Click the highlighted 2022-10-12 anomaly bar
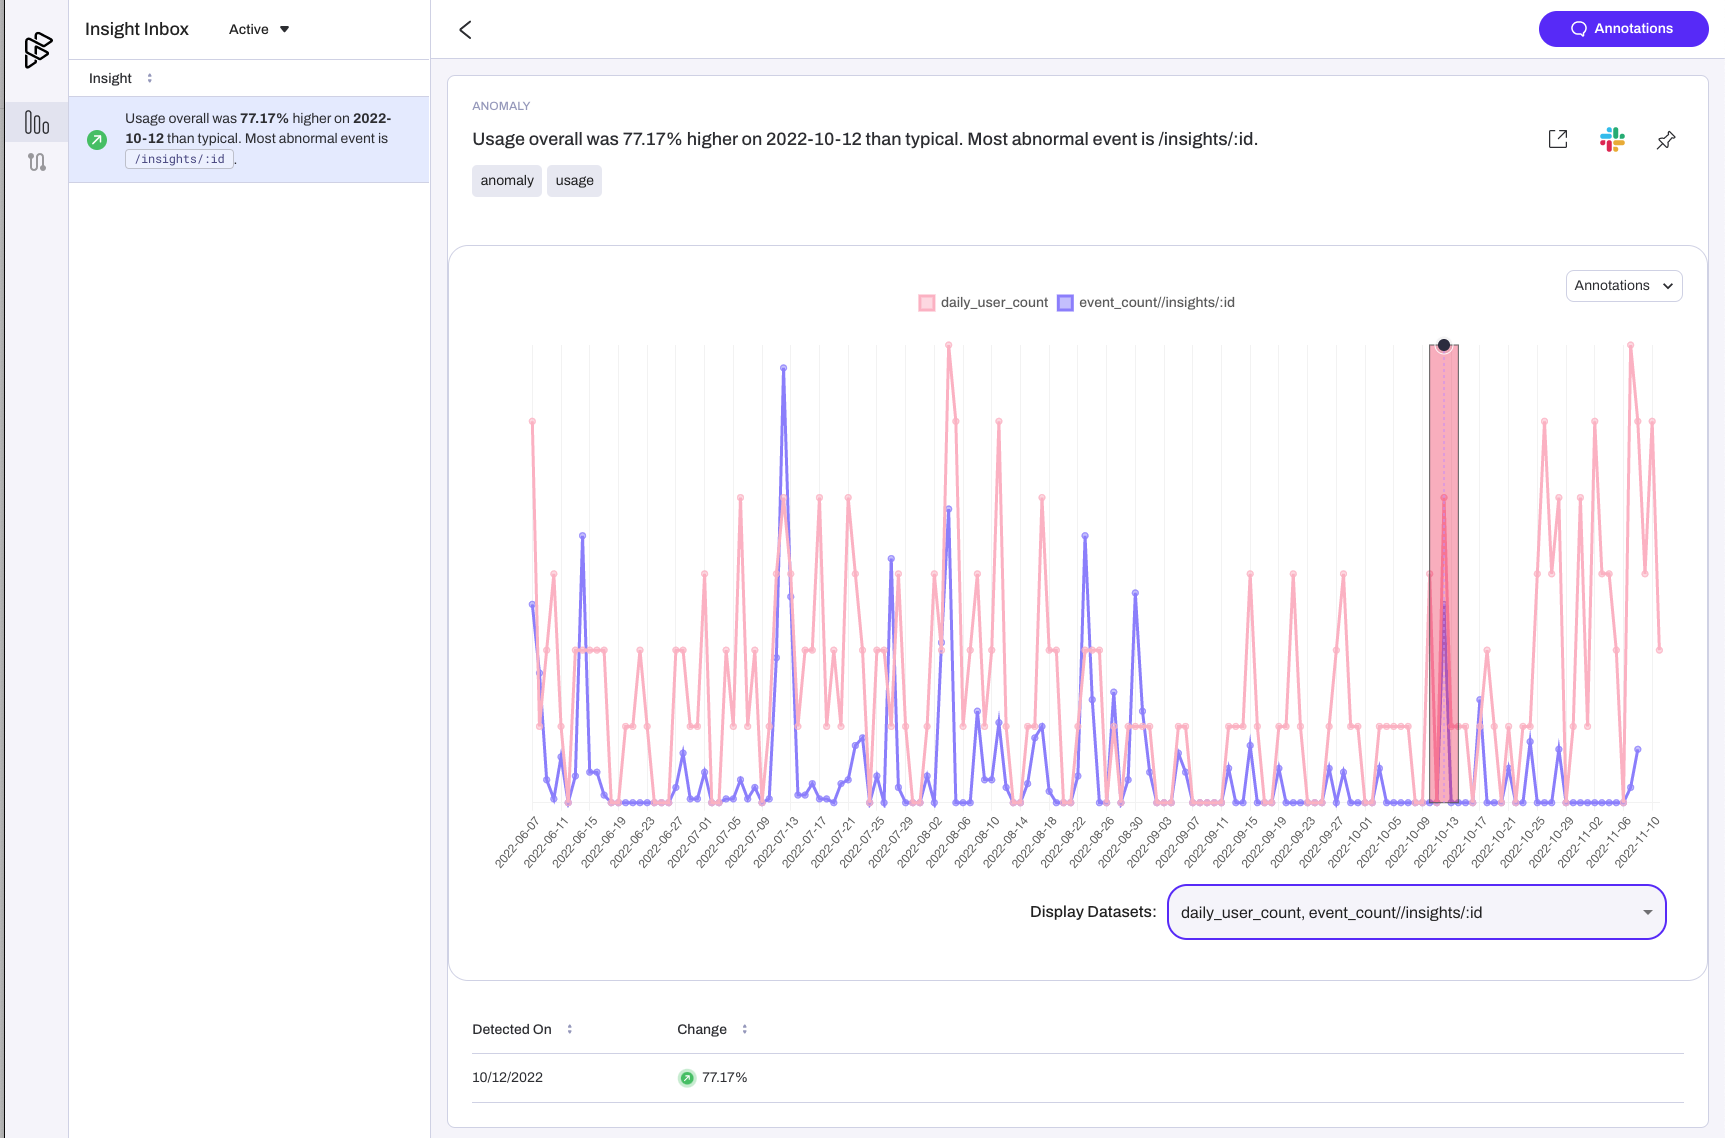This screenshot has height=1138, width=1725. tap(1444, 574)
